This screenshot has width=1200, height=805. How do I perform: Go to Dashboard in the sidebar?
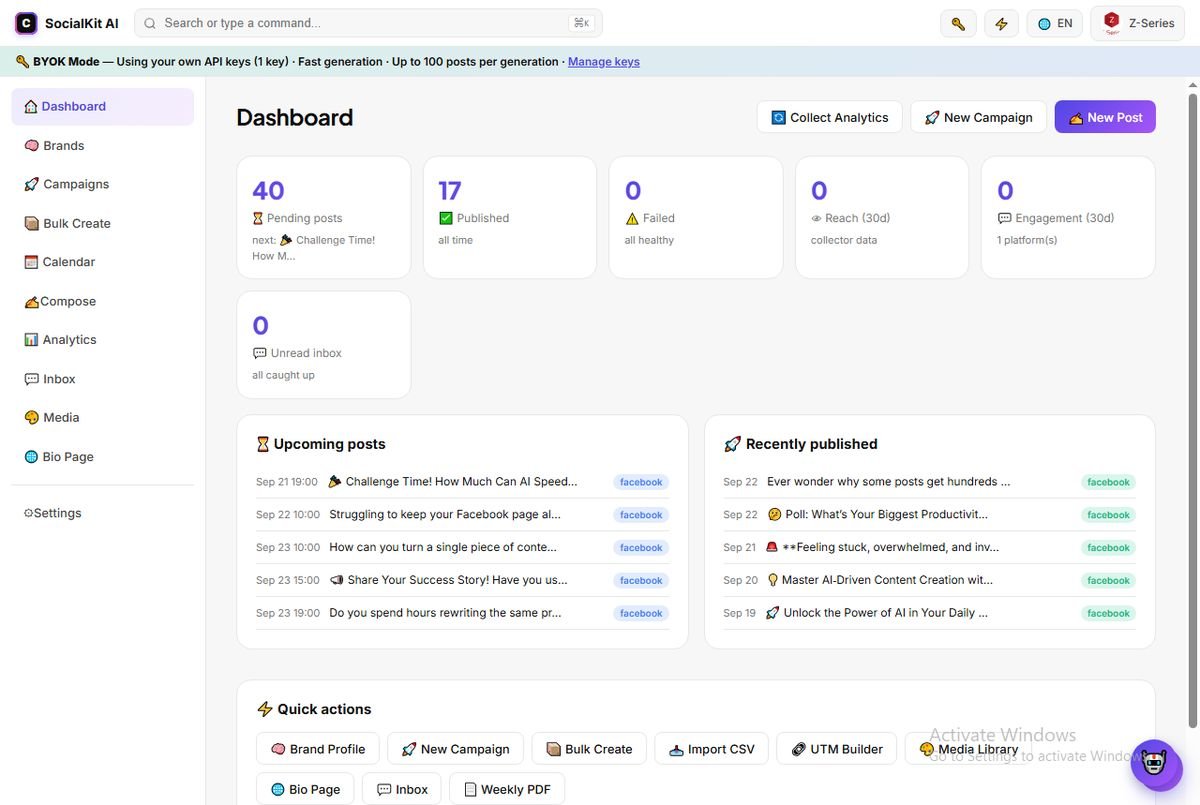point(102,107)
